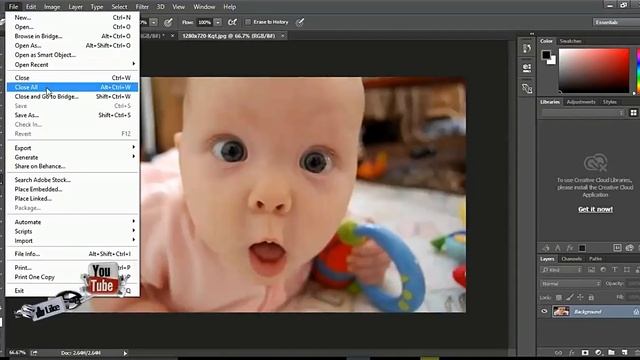Toggle lock image pixels
The height and width of the screenshot is (360, 640).
(x=570, y=297)
